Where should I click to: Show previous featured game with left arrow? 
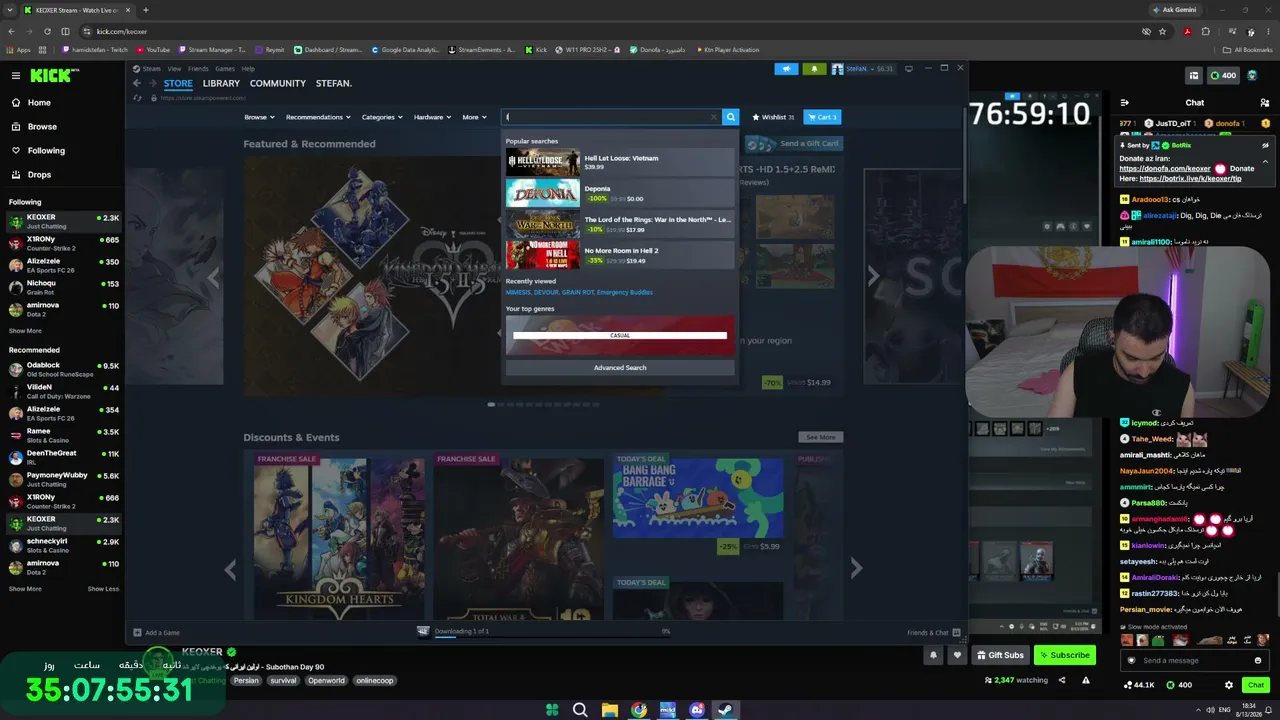213,276
